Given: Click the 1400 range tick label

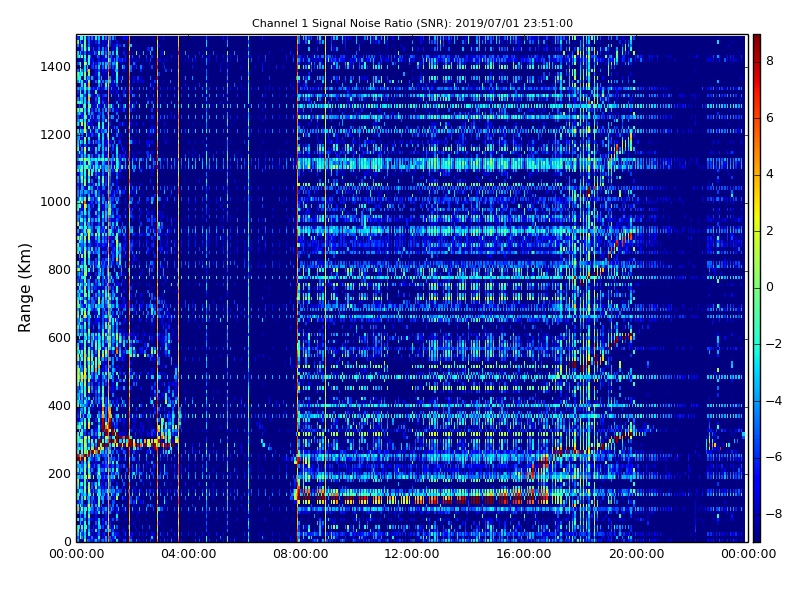Looking at the screenshot, I should [56, 67].
